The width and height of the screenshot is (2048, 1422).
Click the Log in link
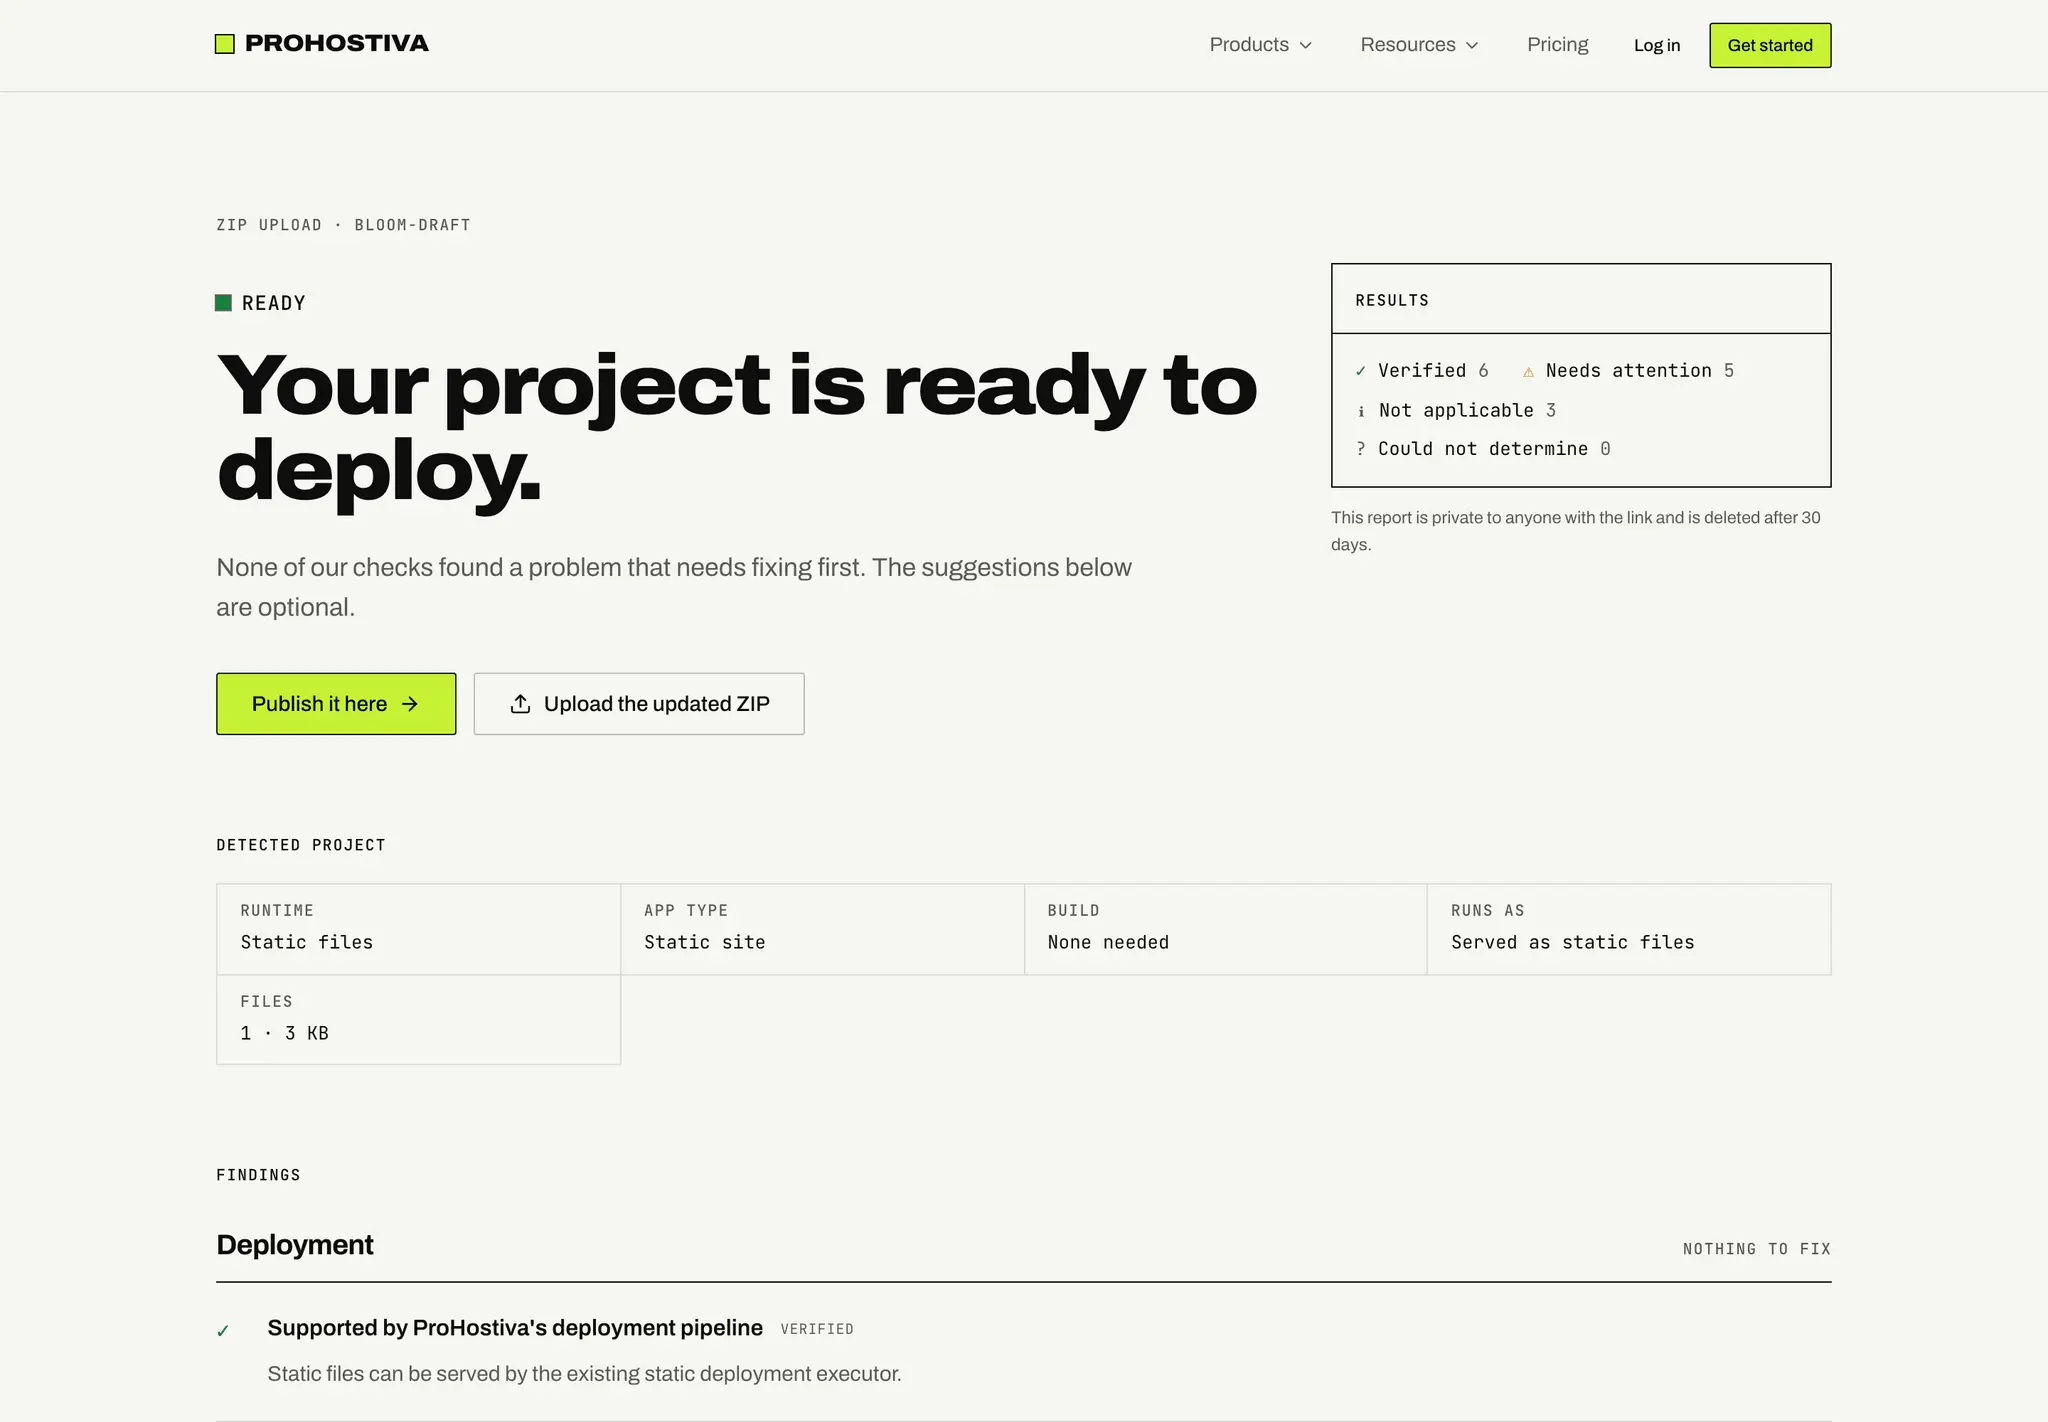click(1657, 46)
